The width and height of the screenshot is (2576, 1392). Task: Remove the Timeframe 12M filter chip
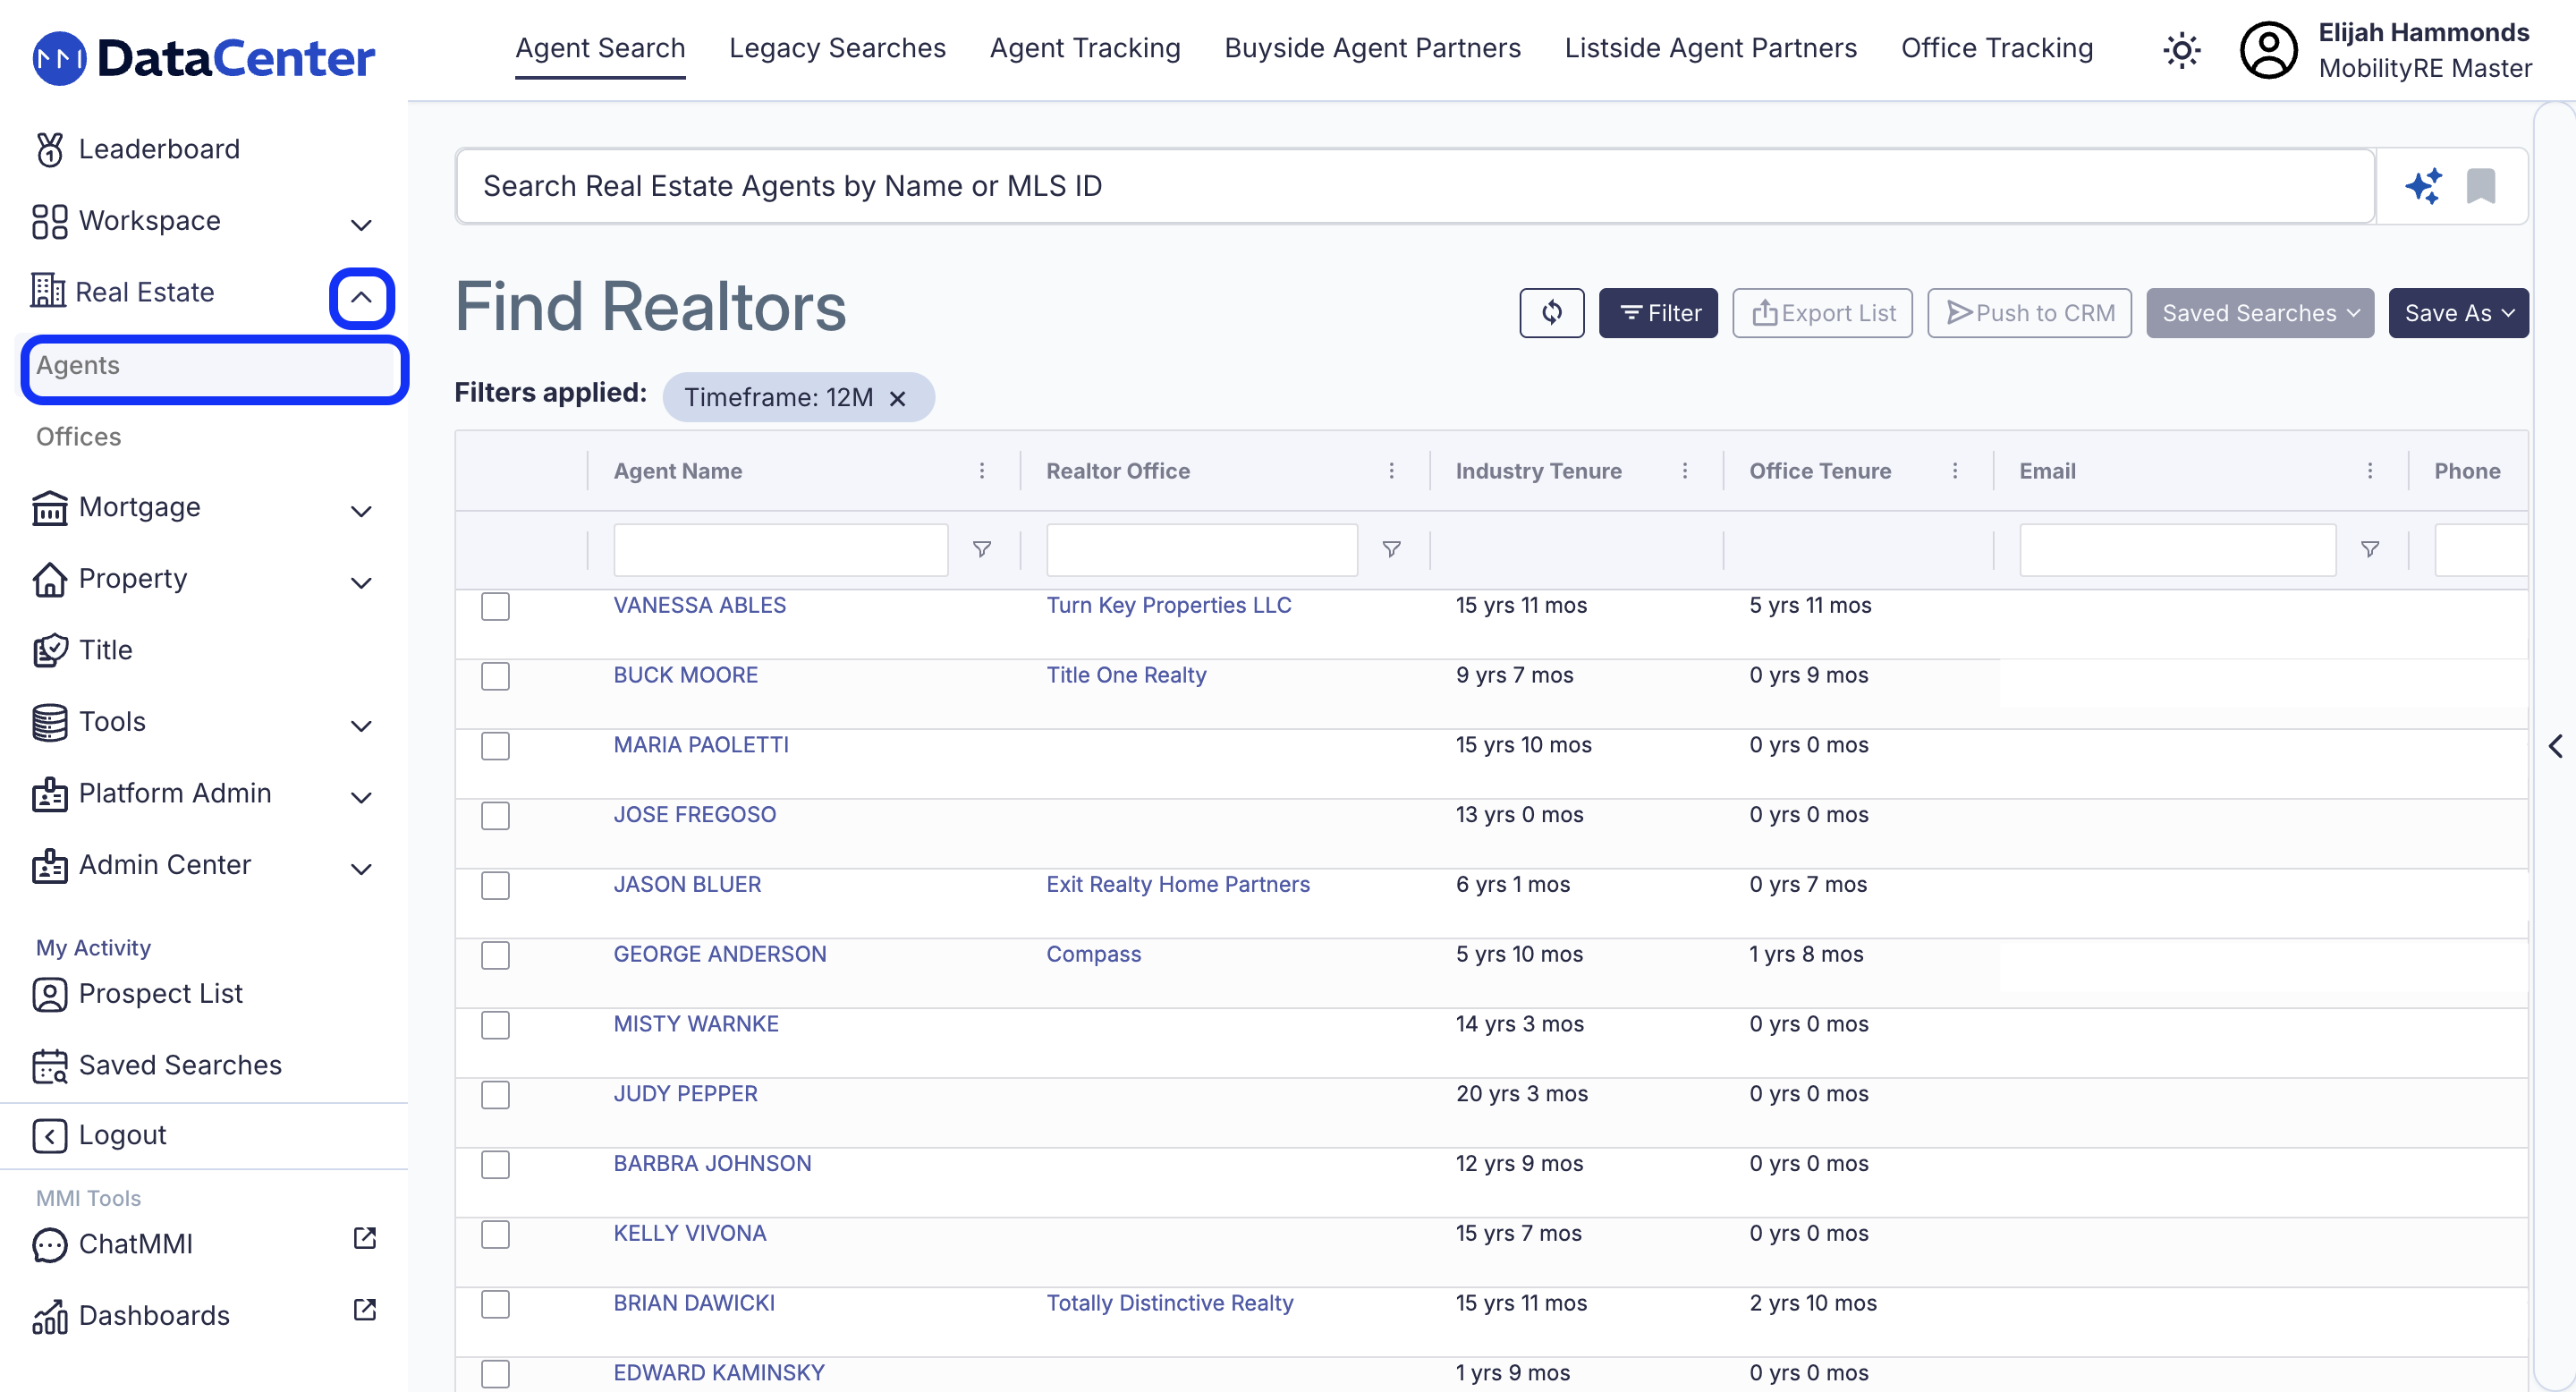[x=897, y=398]
